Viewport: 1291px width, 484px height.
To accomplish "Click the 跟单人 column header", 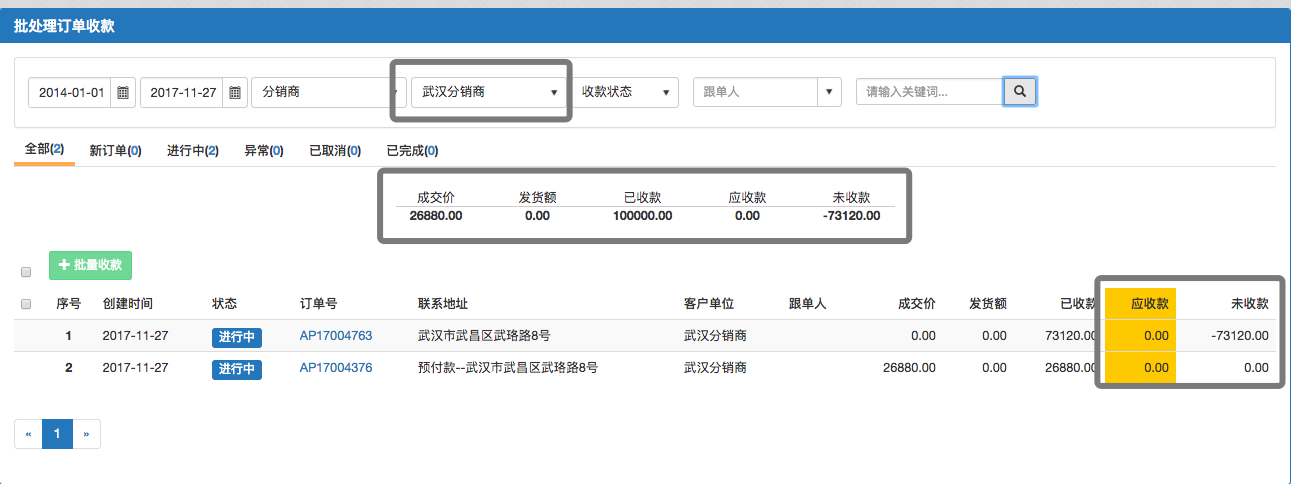I will coord(807,303).
